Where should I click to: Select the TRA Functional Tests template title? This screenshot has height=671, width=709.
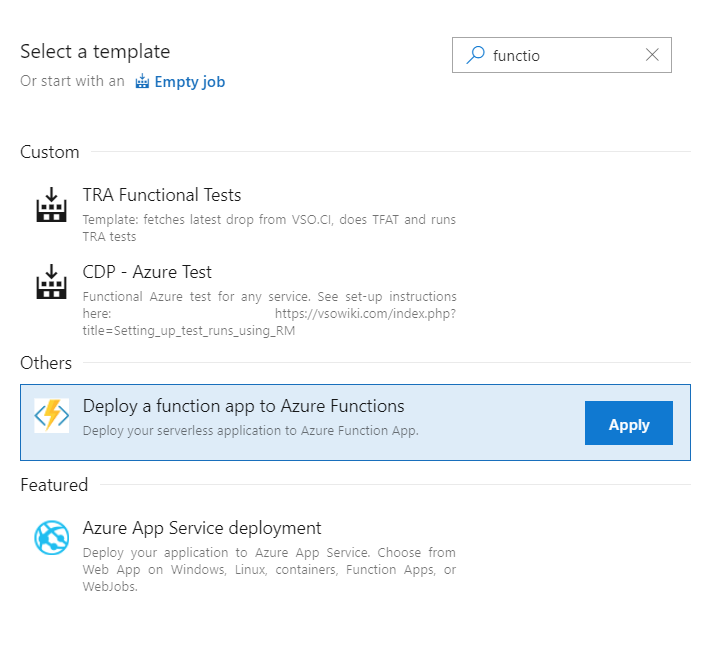point(162,195)
